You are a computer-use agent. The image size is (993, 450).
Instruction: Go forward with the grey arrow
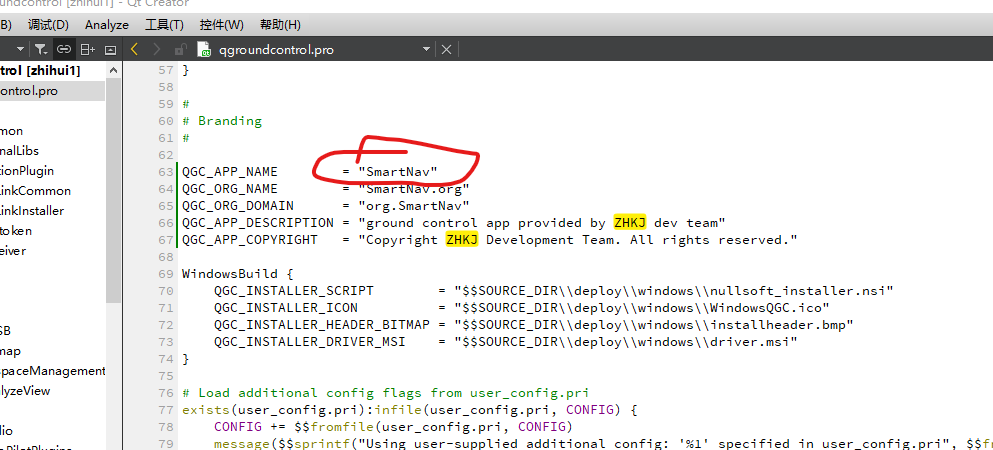[x=157, y=49]
